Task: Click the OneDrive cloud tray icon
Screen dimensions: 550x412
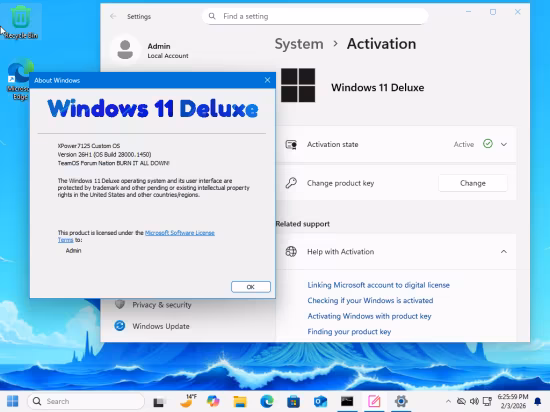Action: 461,401
